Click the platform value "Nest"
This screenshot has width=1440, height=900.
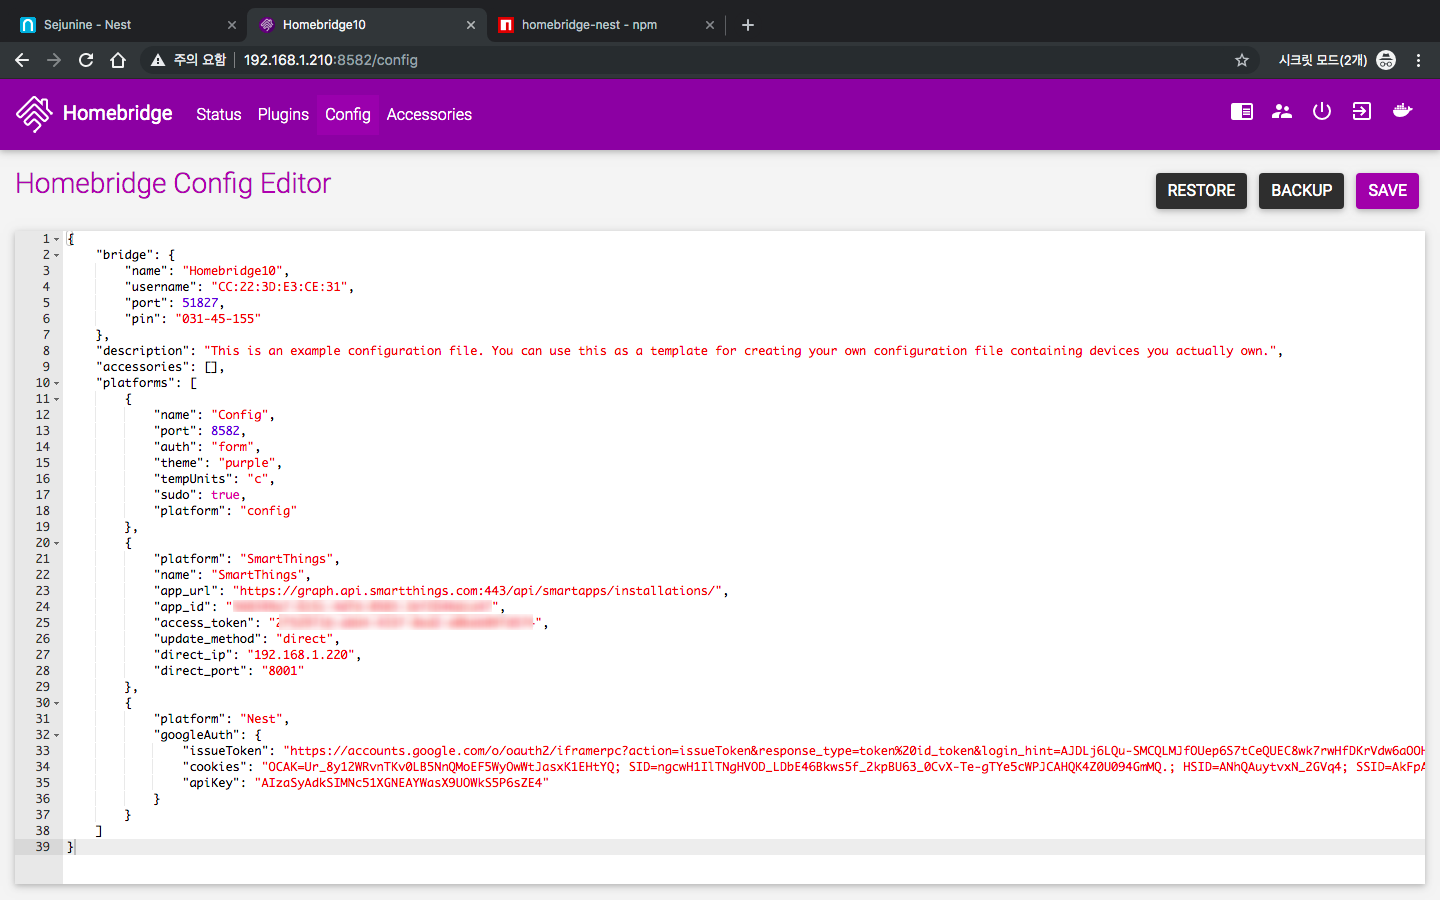click(261, 719)
